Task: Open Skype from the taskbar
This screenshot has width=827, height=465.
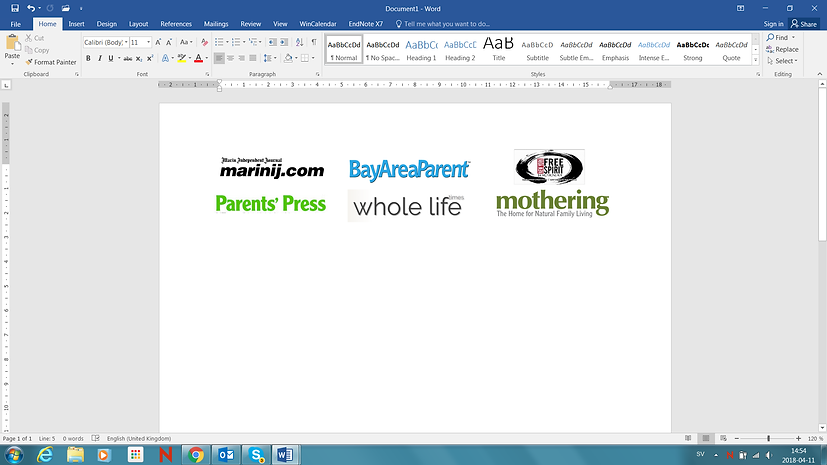Action: point(256,454)
